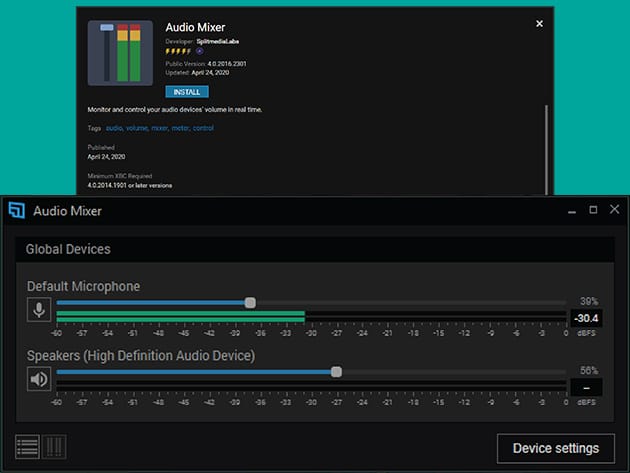Mute the Speakers device icon
The width and height of the screenshot is (630, 473).
click(x=39, y=379)
